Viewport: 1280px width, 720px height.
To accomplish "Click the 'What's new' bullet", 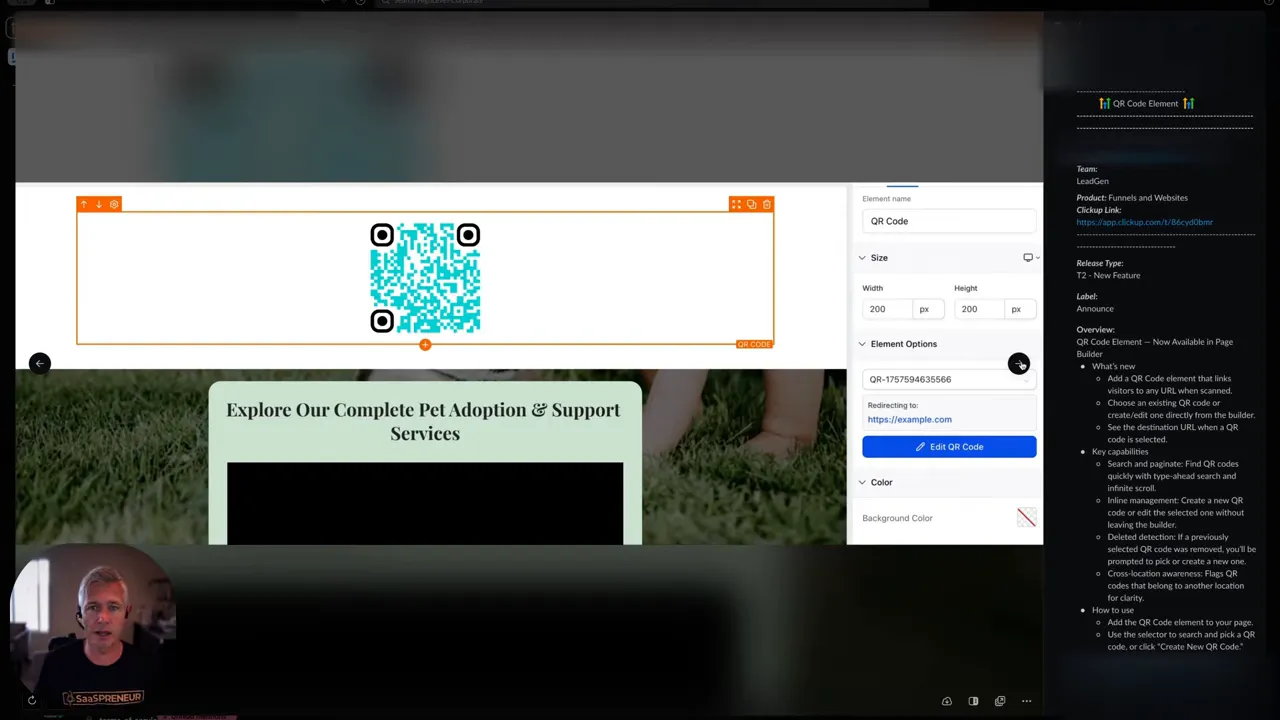I will click(x=1113, y=366).
